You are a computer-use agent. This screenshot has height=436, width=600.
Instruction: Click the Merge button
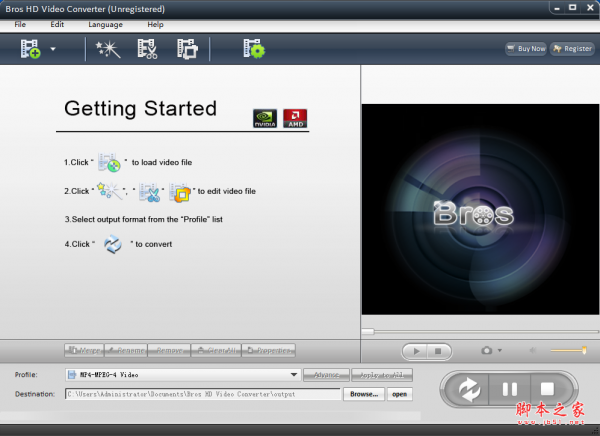(84, 350)
